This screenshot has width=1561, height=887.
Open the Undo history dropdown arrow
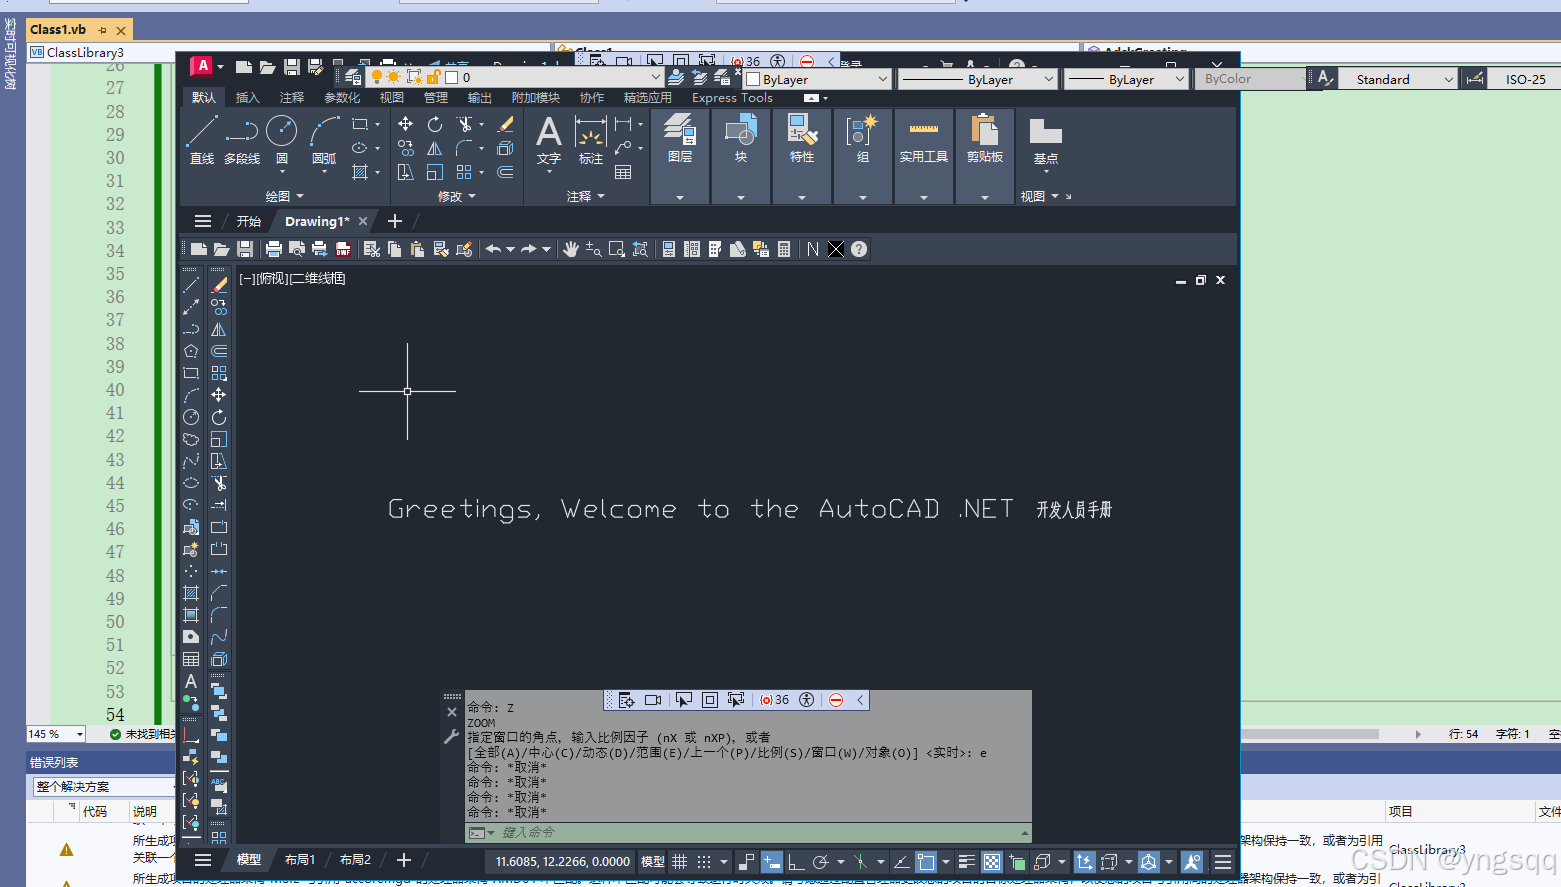coord(510,249)
